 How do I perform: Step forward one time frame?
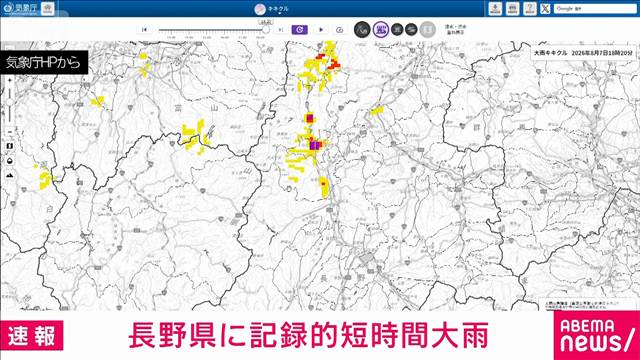[x=280, y=30]
